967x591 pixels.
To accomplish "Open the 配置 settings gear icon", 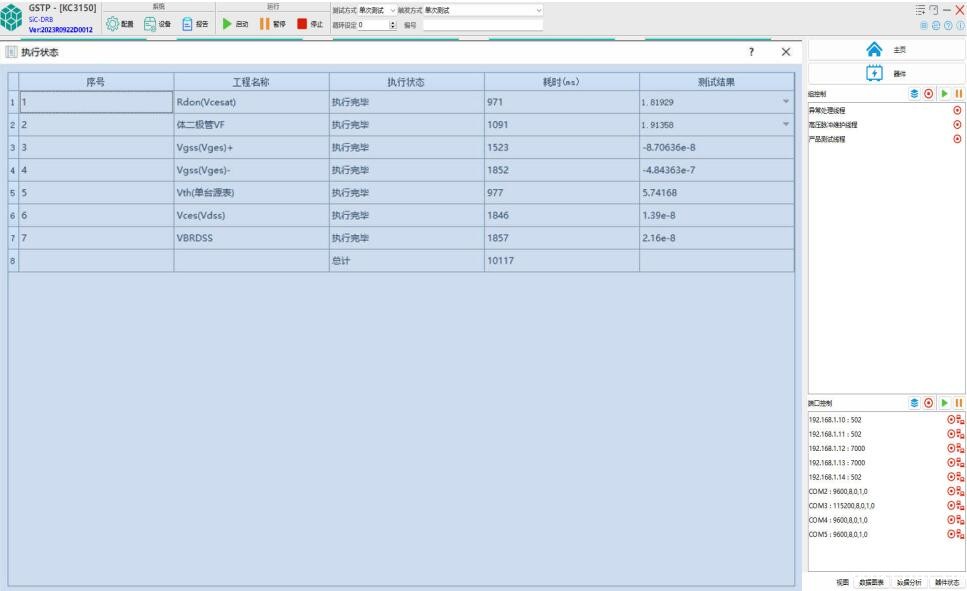I will pyautogui.click(x=113, y=24).
